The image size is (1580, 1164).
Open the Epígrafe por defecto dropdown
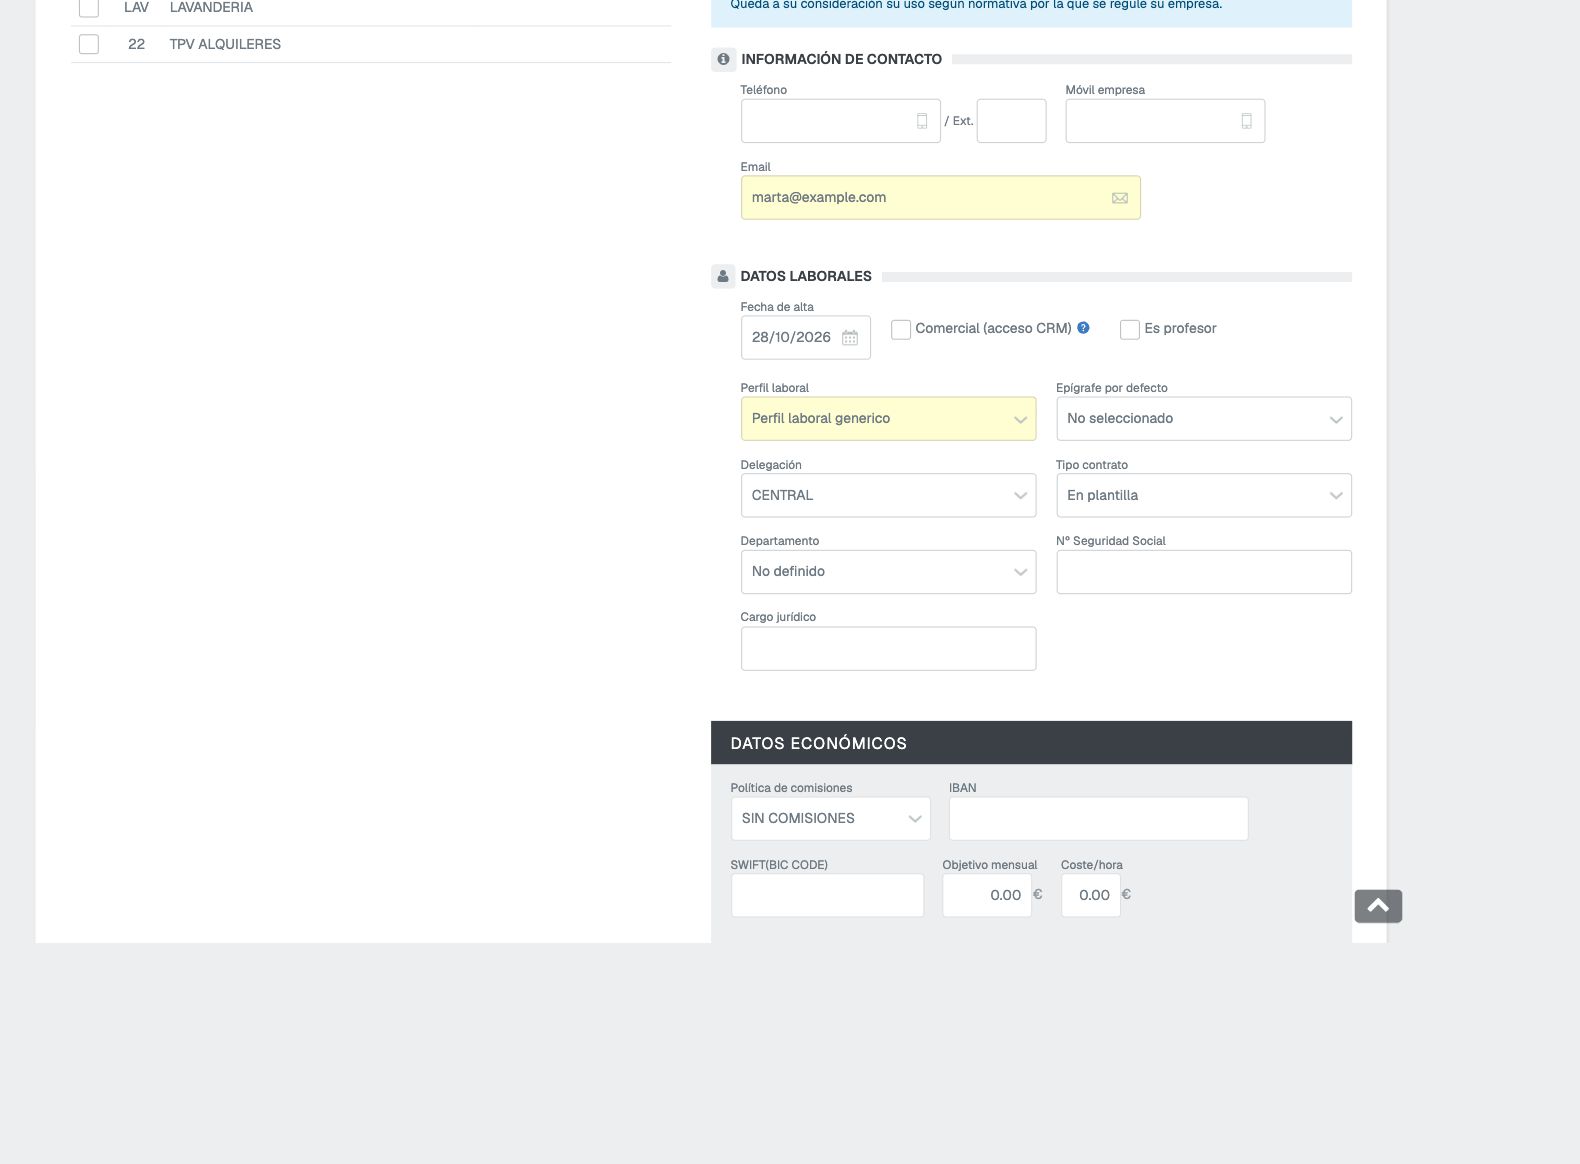[1204, 419]
